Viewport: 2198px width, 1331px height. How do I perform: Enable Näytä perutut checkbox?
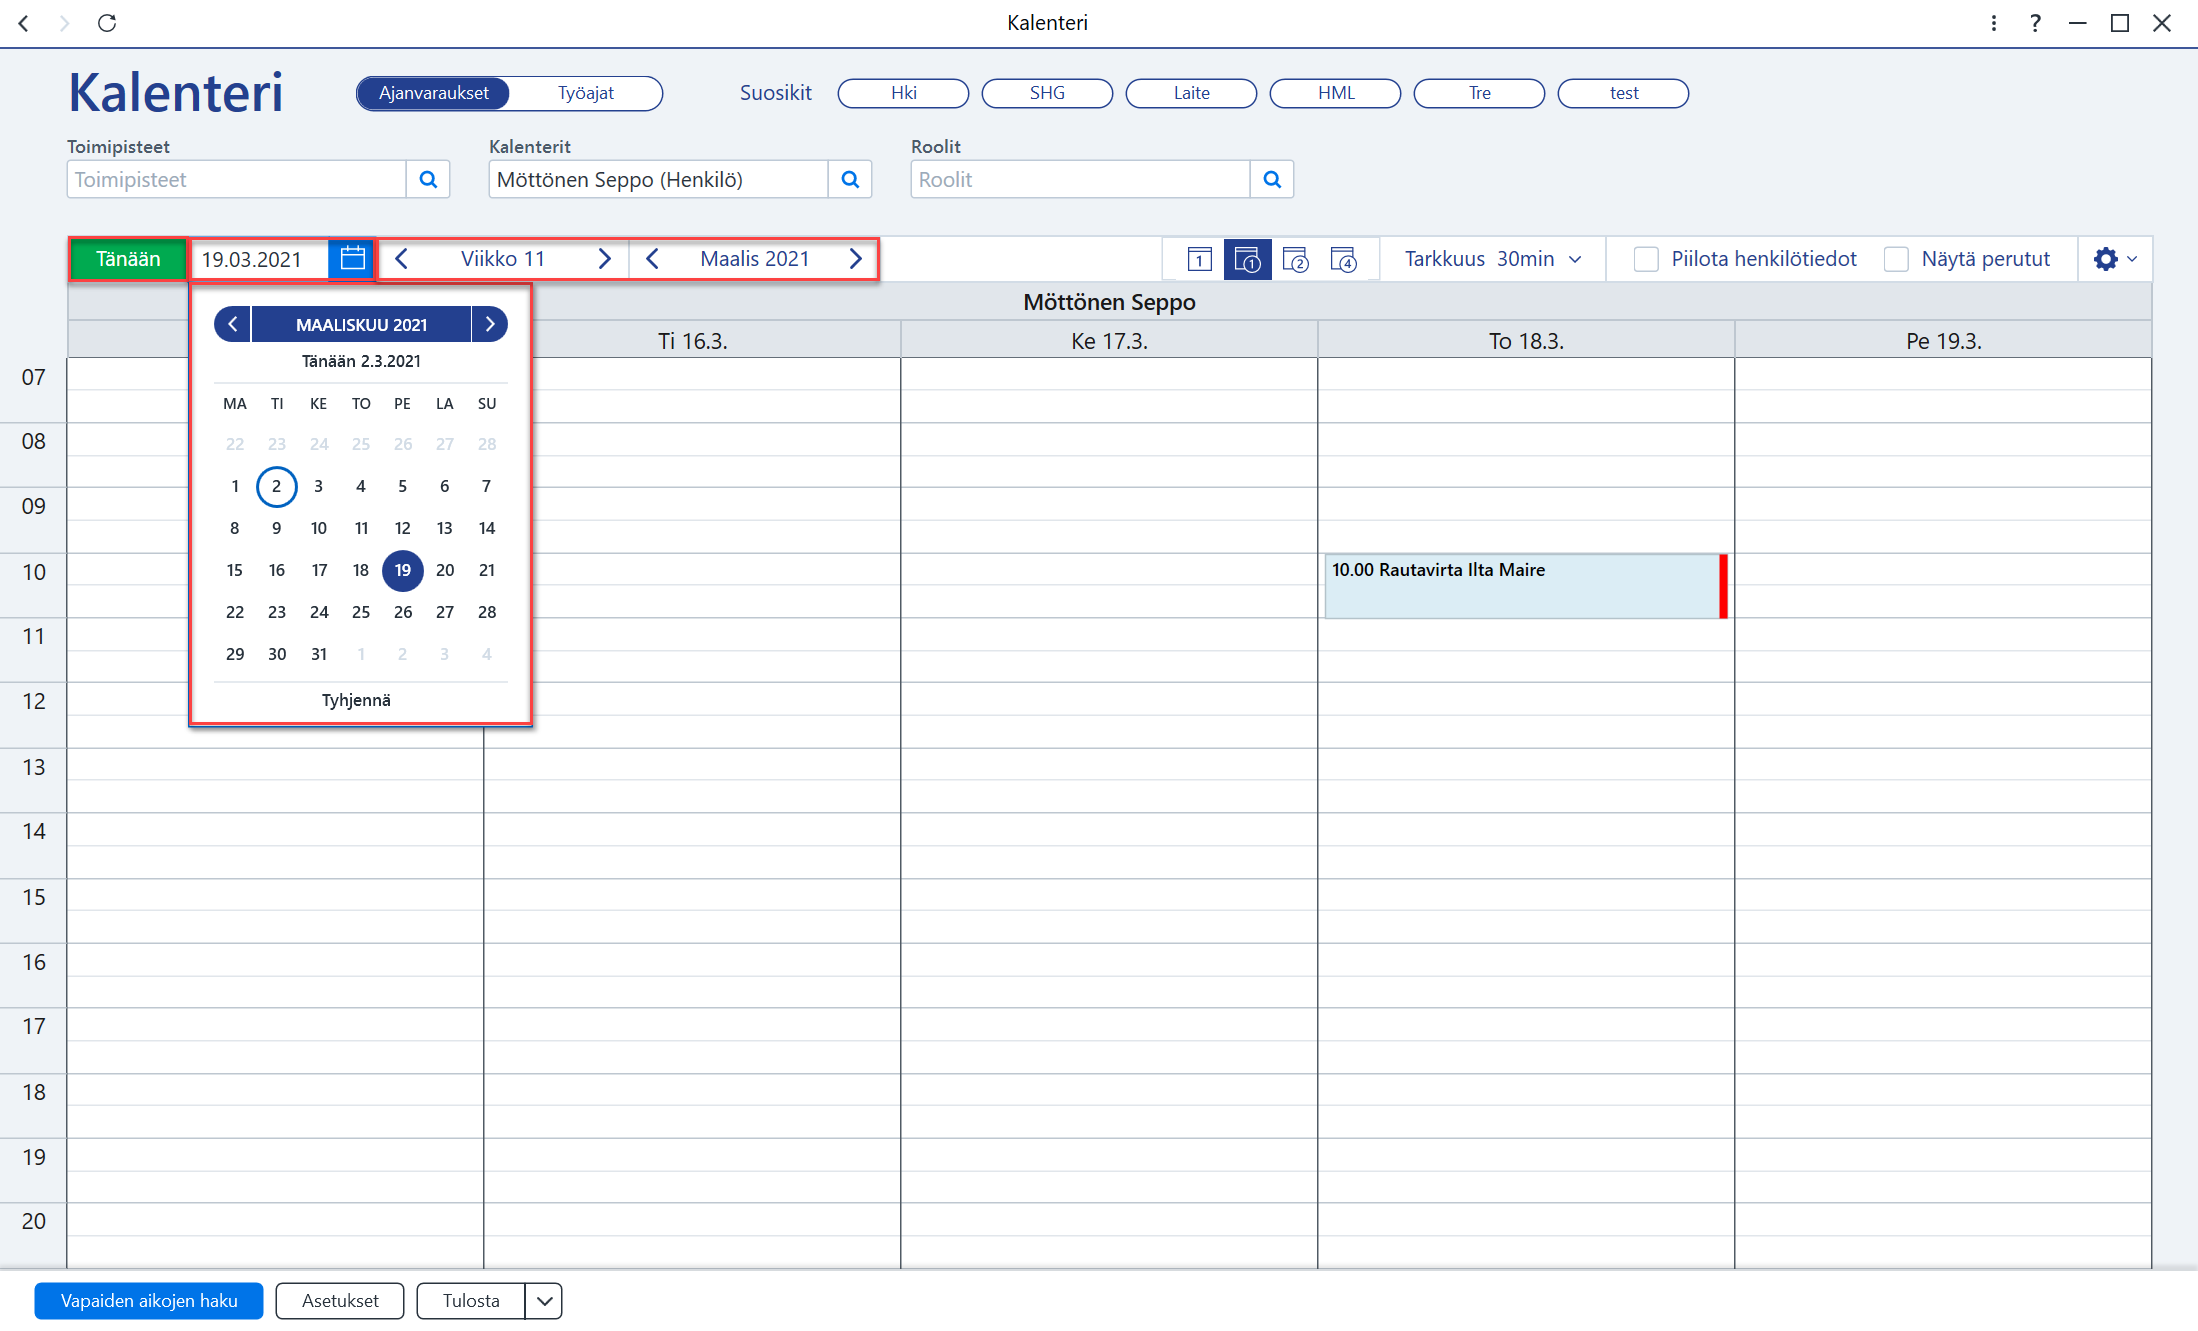[1896, 259]
